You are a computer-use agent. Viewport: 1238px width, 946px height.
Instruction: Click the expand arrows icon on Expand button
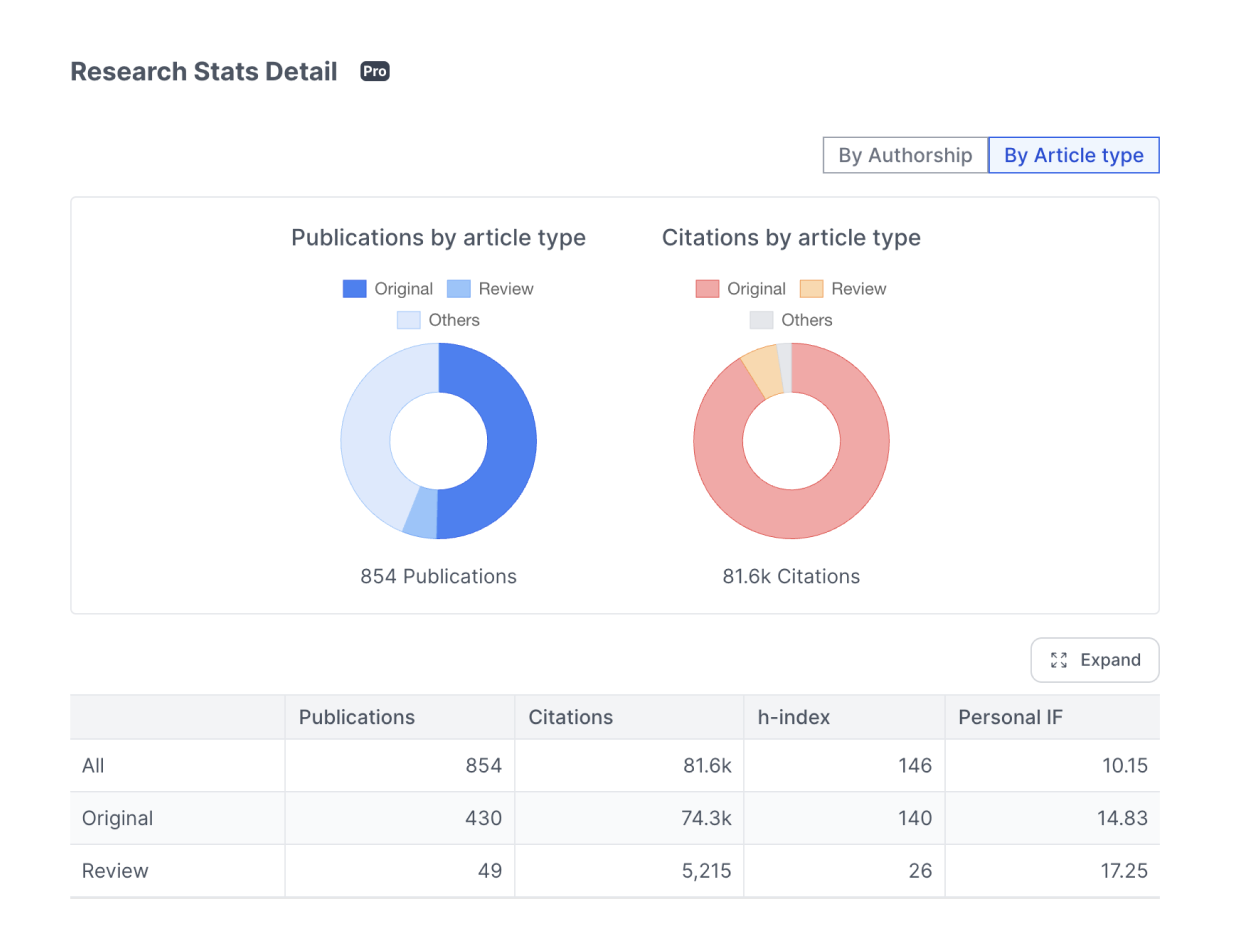point(1059,660)
